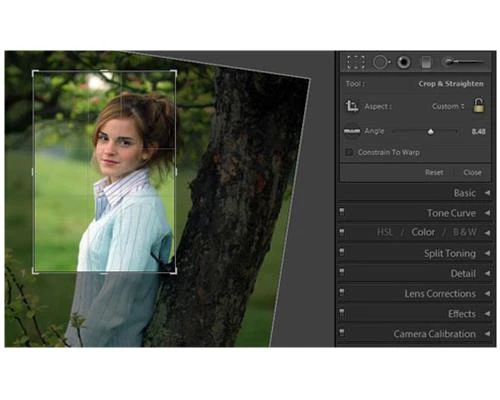
Task: Select the Adjustment Brush tool icon
Action: click(463, 62)
